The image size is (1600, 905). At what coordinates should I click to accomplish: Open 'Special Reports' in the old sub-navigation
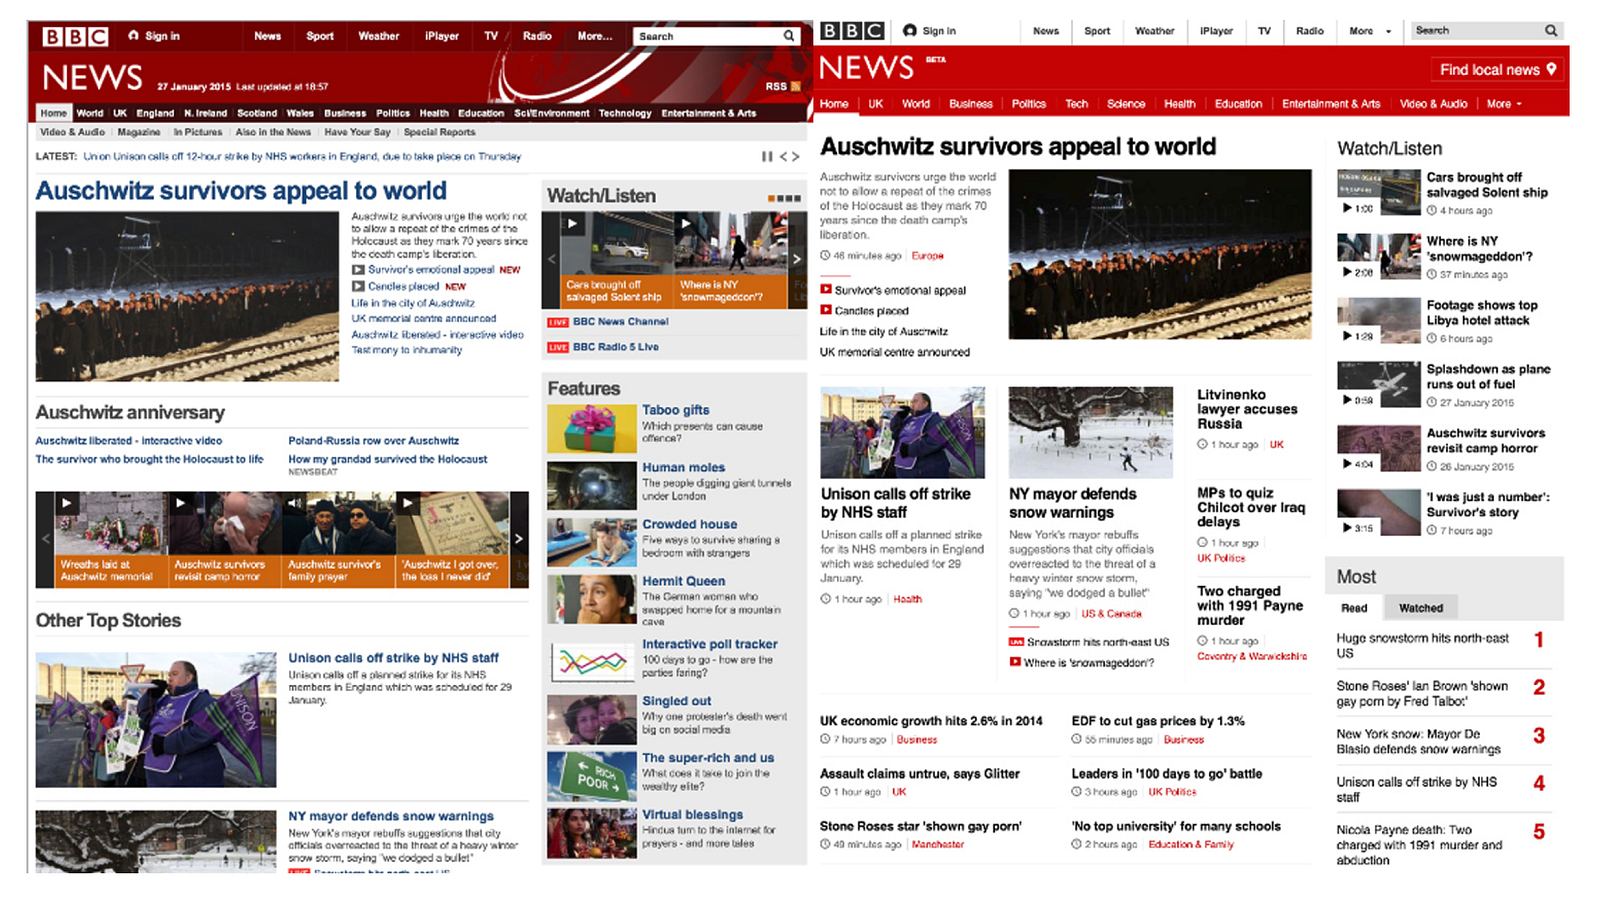(440, 132)
